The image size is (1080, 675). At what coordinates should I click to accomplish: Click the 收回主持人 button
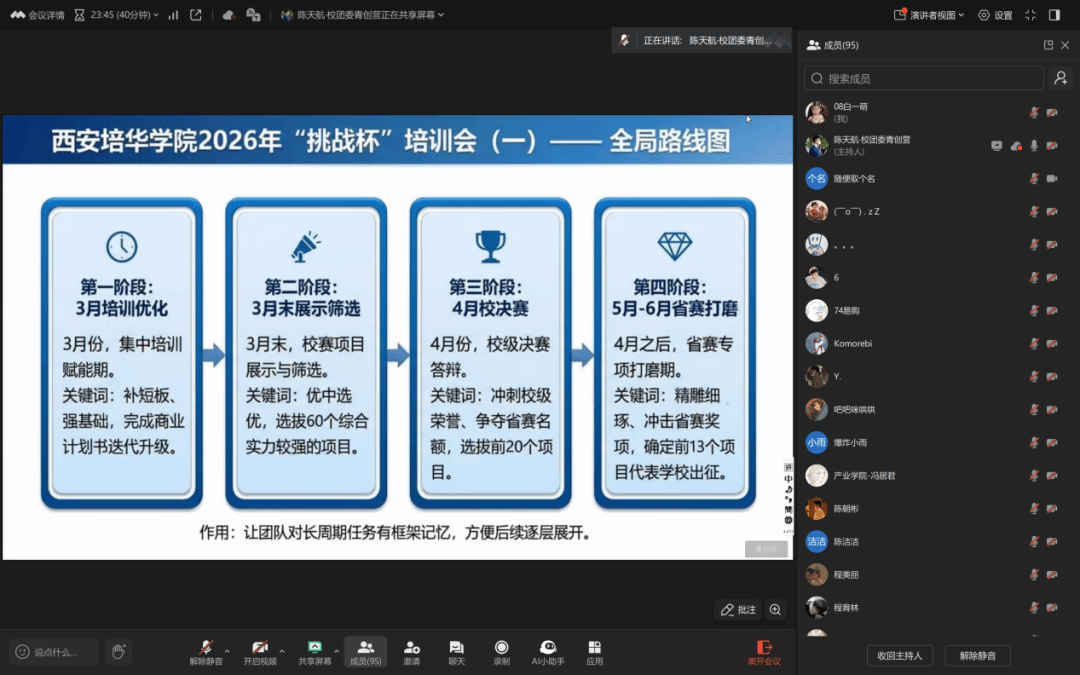(x=900, y=656)
